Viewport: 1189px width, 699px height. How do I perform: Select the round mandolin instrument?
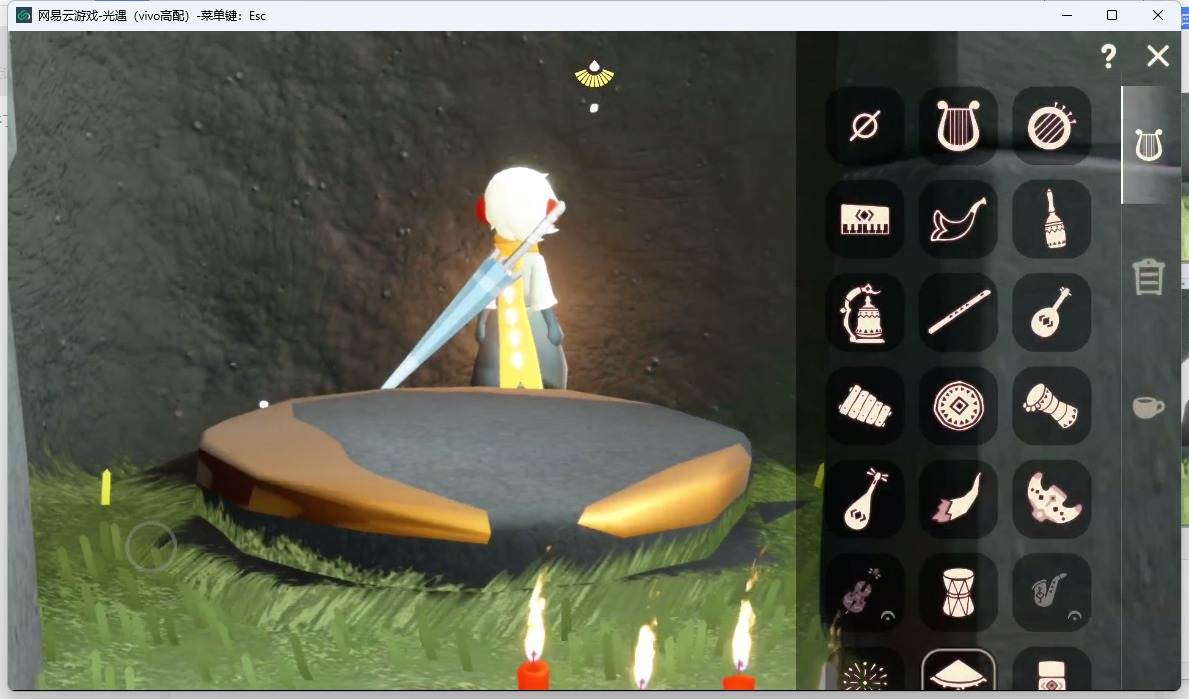point(1051,312)
